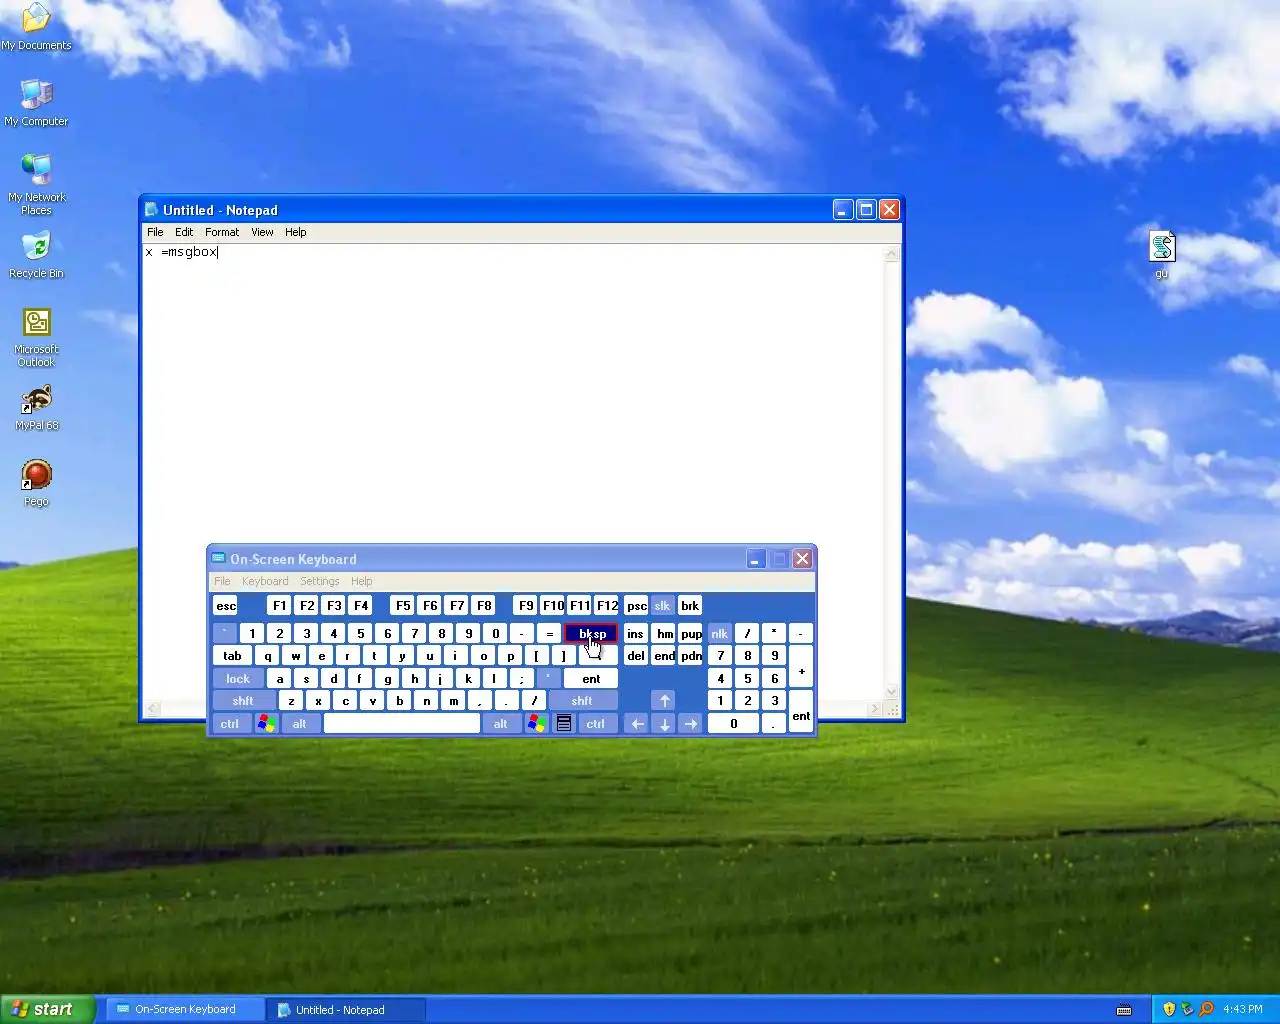1280x1024 pixels.
Task: Click Notepad vertical scrollbar down arrow
Action: 892,692
